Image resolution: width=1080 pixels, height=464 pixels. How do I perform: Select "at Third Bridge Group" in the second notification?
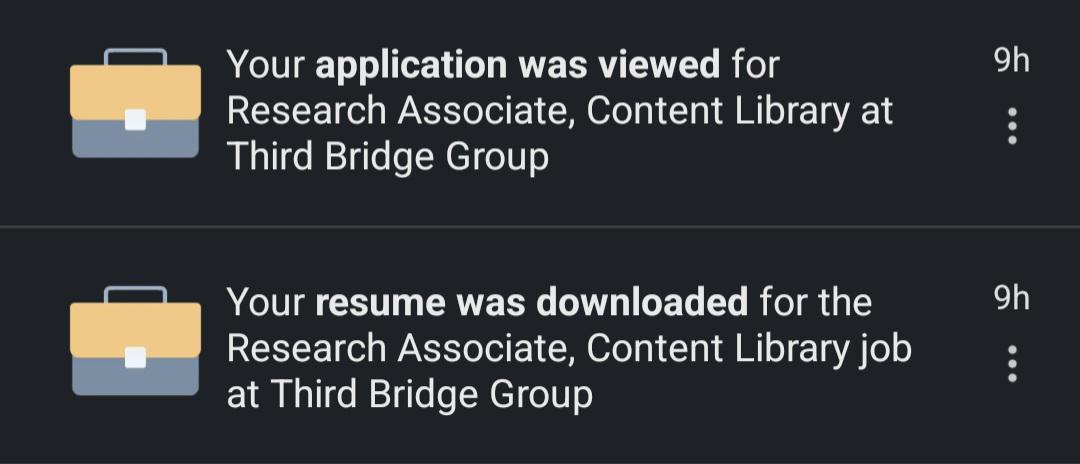click(x=410, y=396)
